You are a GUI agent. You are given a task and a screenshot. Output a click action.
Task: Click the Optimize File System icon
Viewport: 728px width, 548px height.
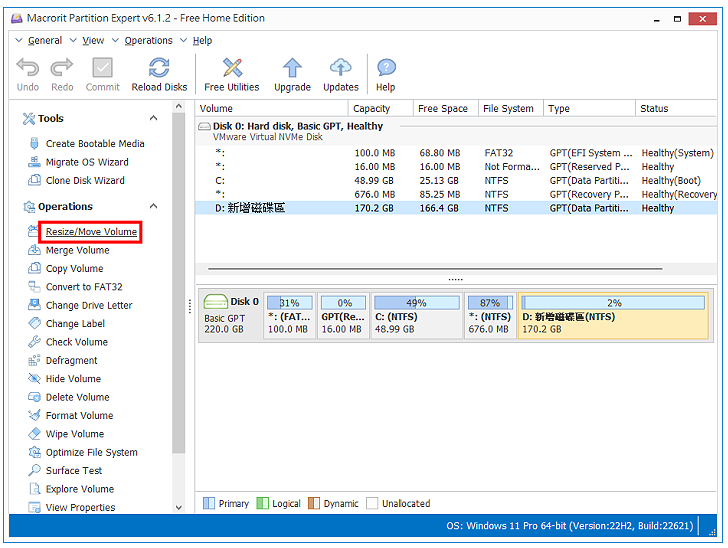34,452
